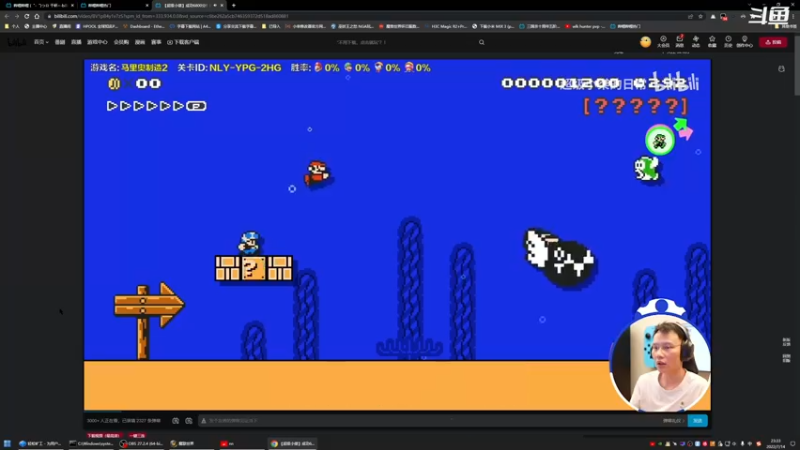Go back with the browser back arrow
Screen dimensions: 800x450
coord(7,16)
